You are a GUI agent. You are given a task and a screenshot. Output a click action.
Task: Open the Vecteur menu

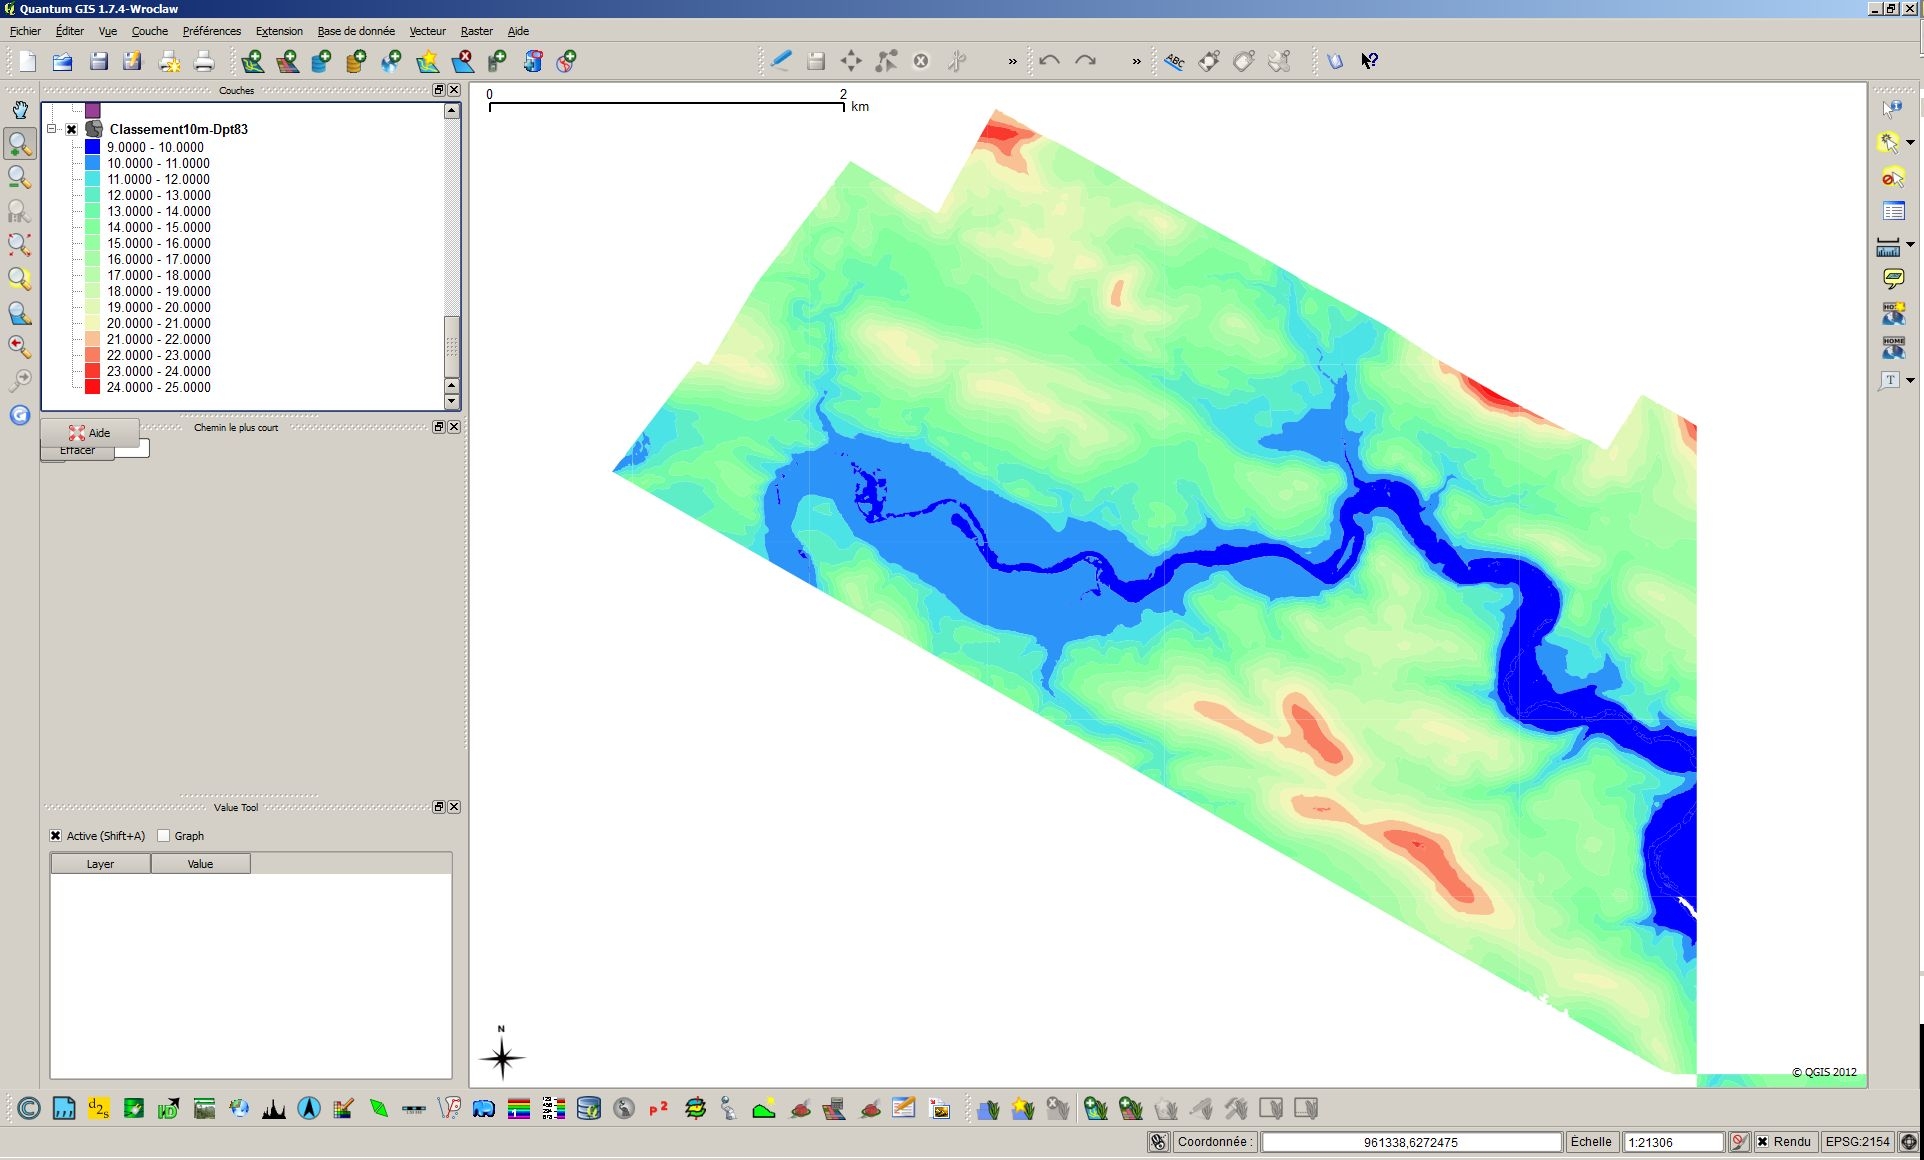point(427,31)
